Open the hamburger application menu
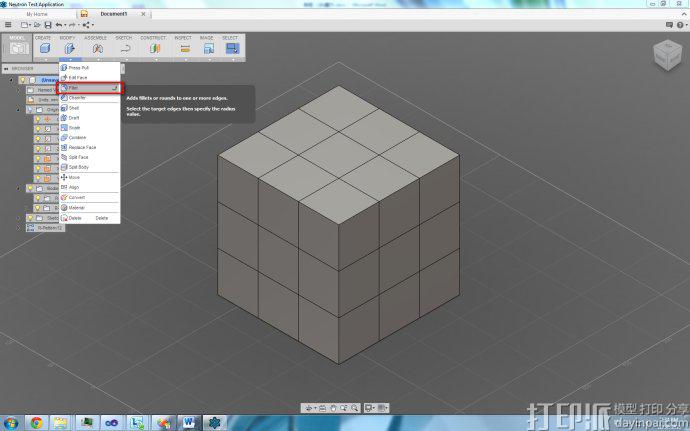The width and height of the screenshot is (690, 431). click(x=8, y=25)
